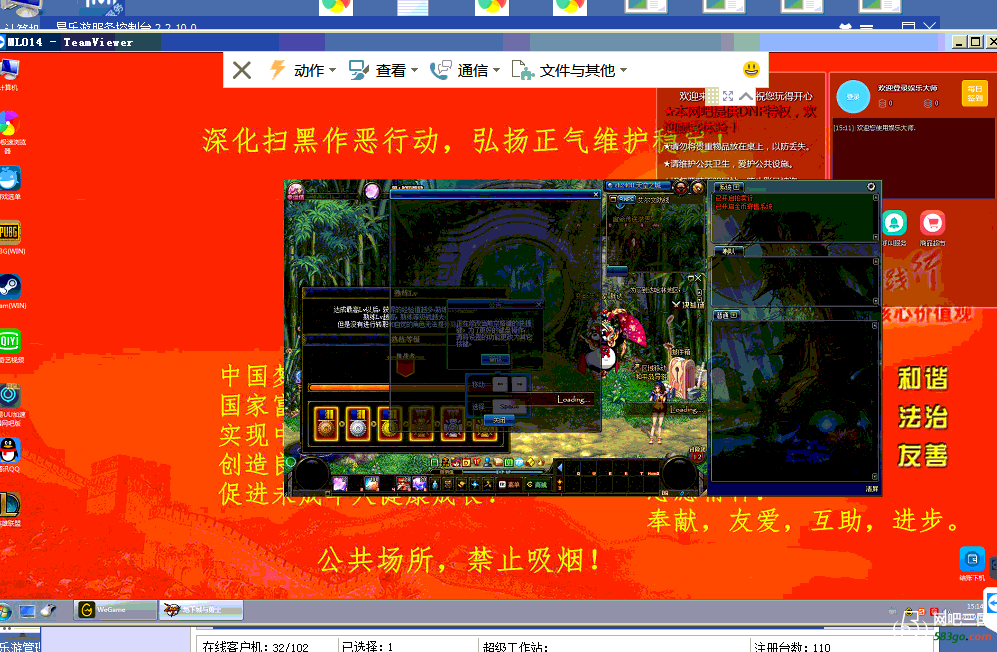The width and height of the screenshot is (997, 652).
Task: Close the TeamViewer session with the X icon
Action: coord(242,70)
